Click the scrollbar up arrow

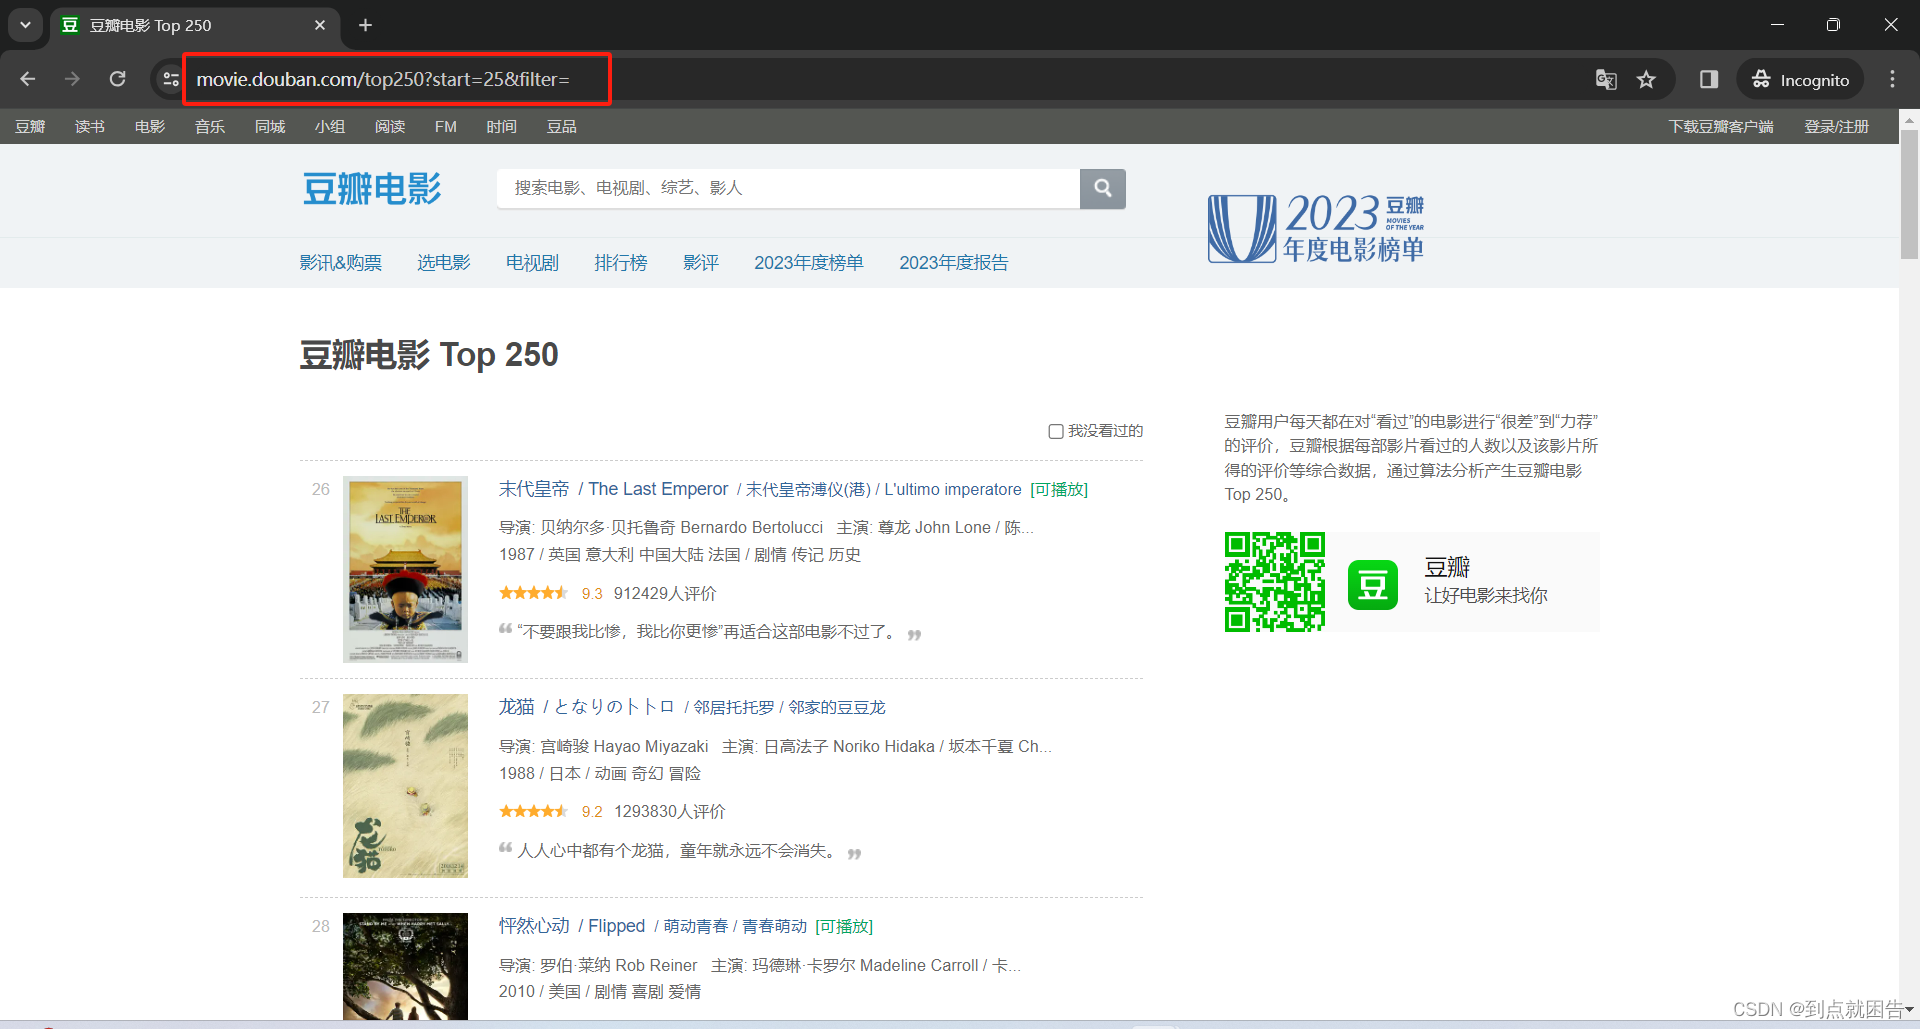coord(1909,119)
